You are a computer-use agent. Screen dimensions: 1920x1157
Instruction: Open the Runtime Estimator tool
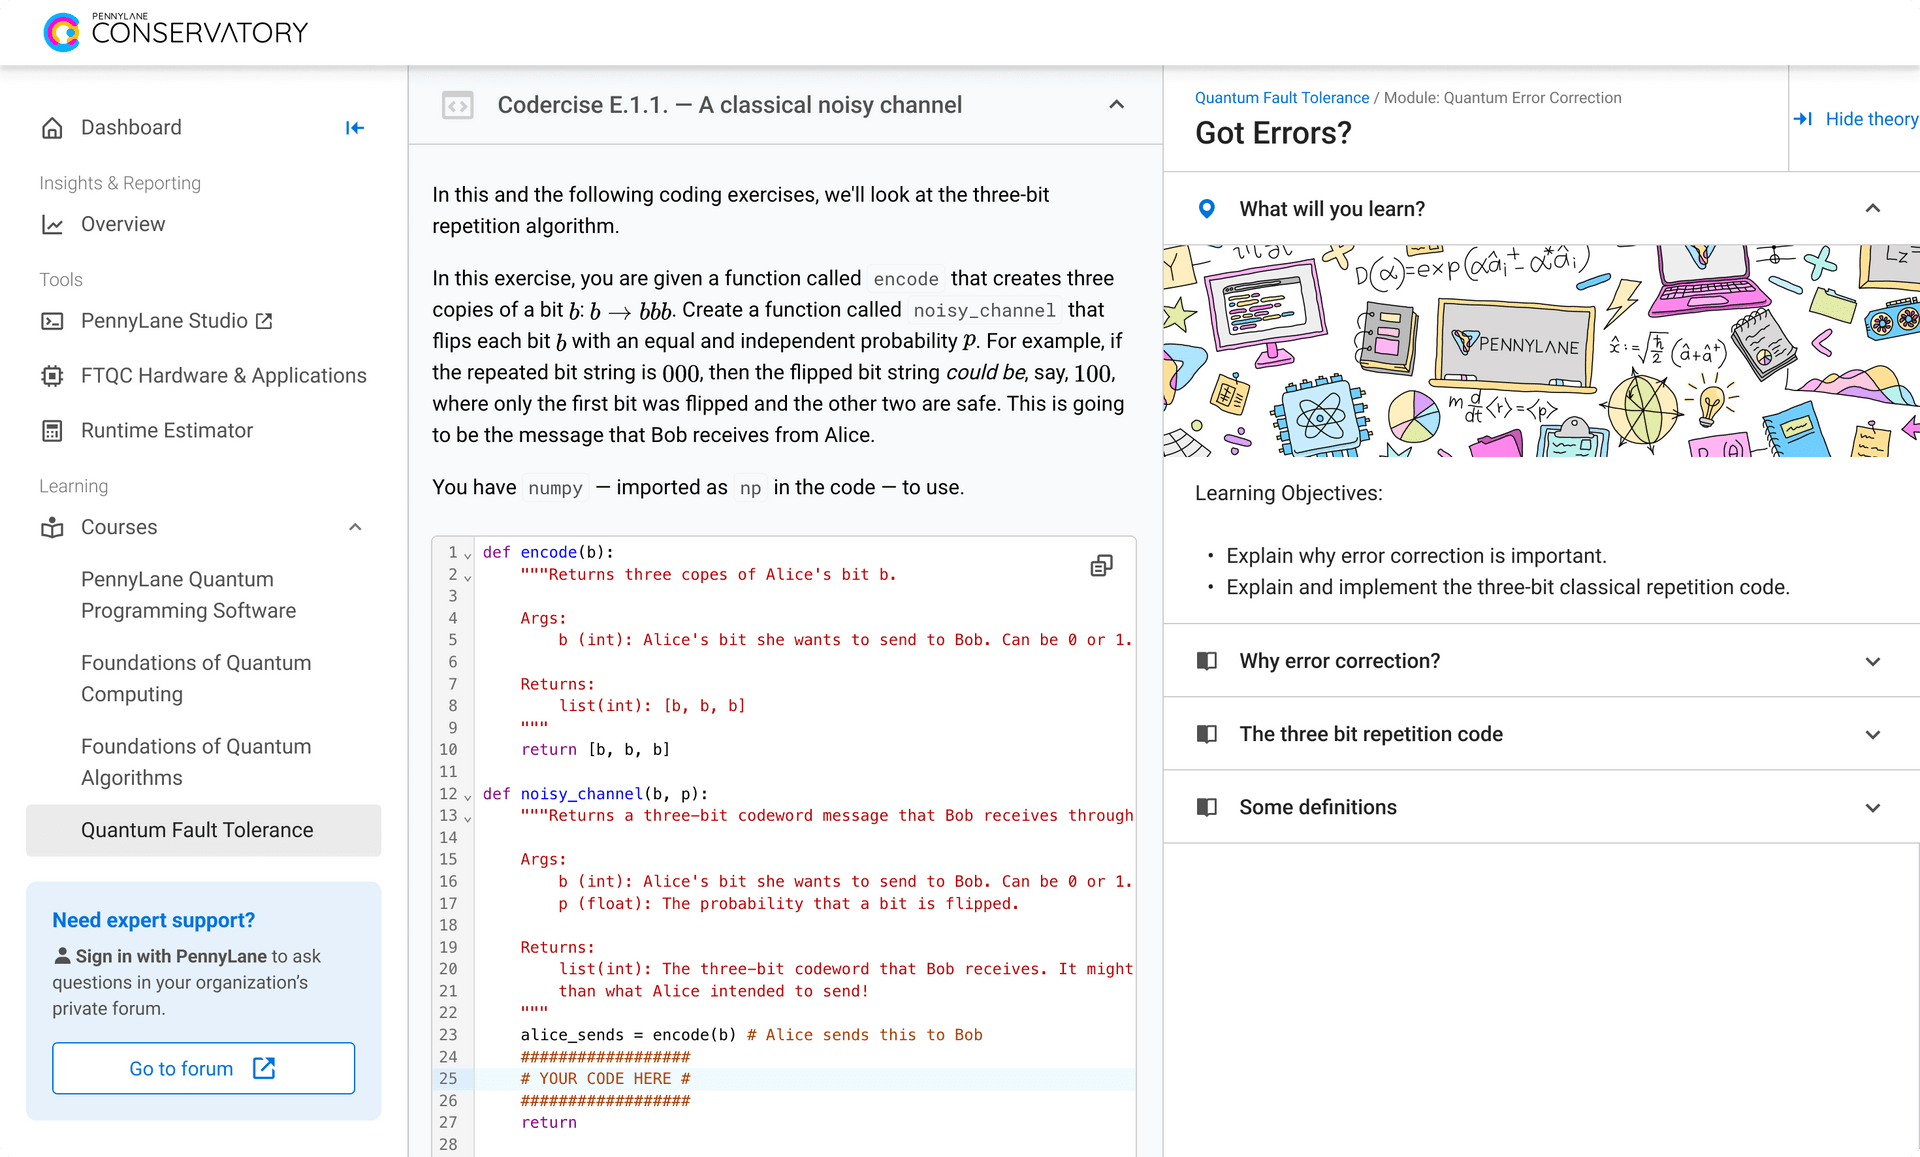coord(167,431)
